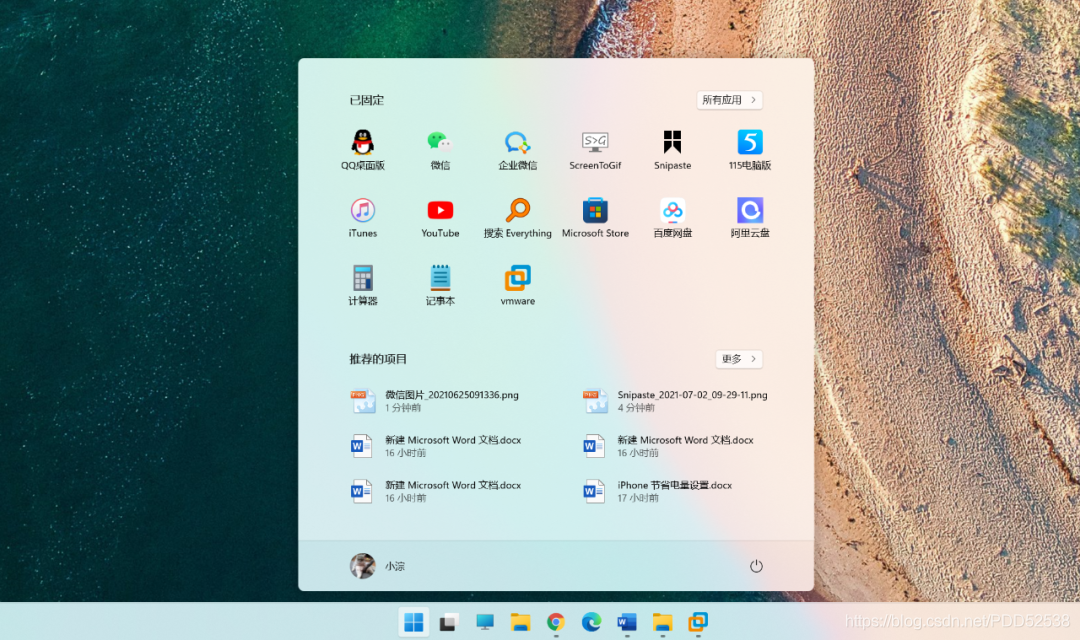
Task: Switch to Word on the taskbar
Action: (627, 622)
